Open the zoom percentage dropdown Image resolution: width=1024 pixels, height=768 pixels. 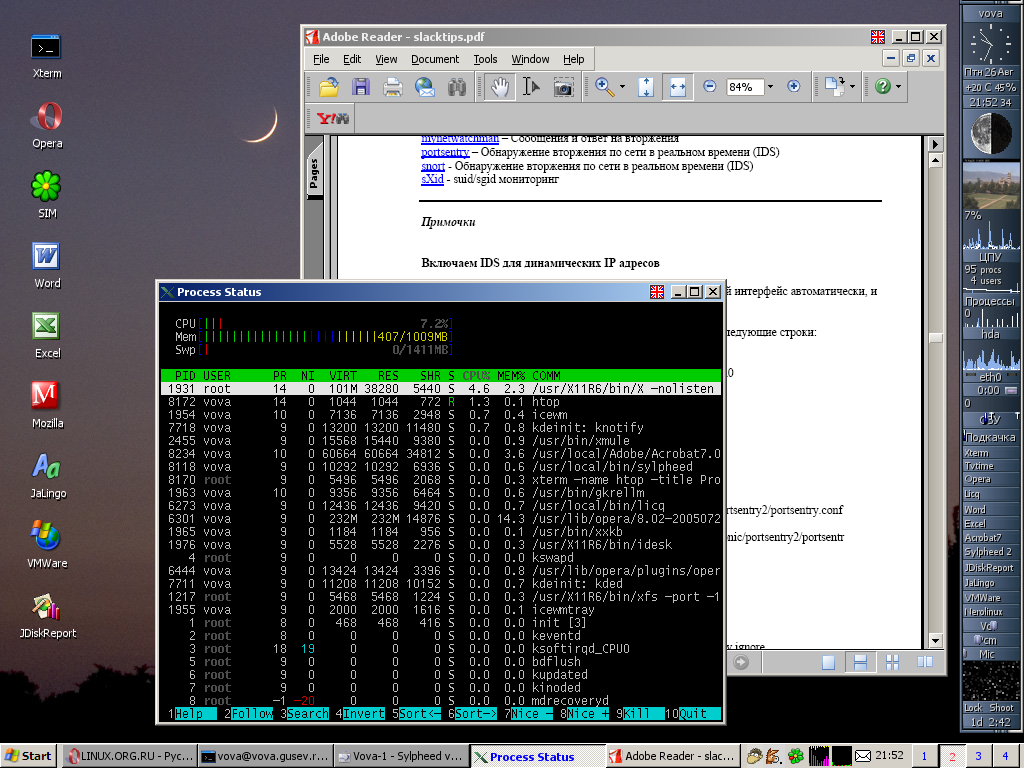(771, 86)
